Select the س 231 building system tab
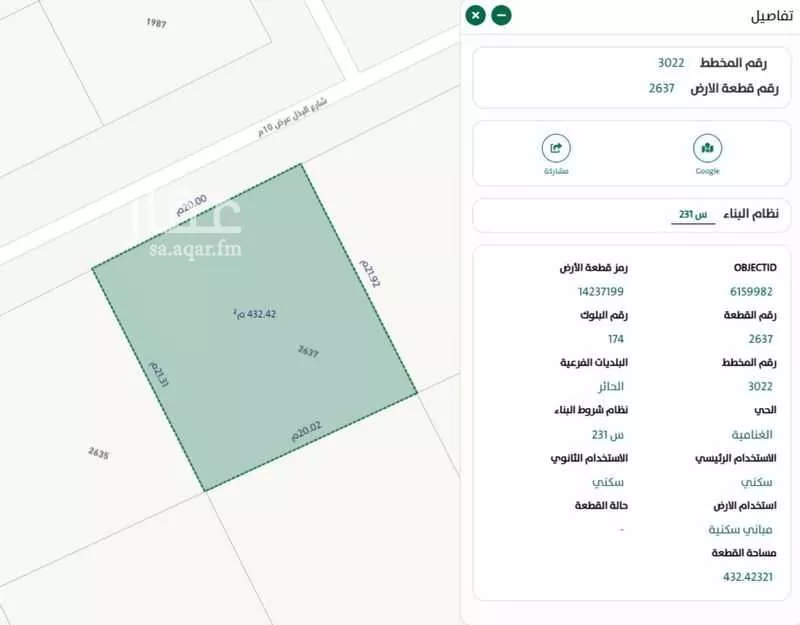The image size is (800, 625). pos(693,214)
